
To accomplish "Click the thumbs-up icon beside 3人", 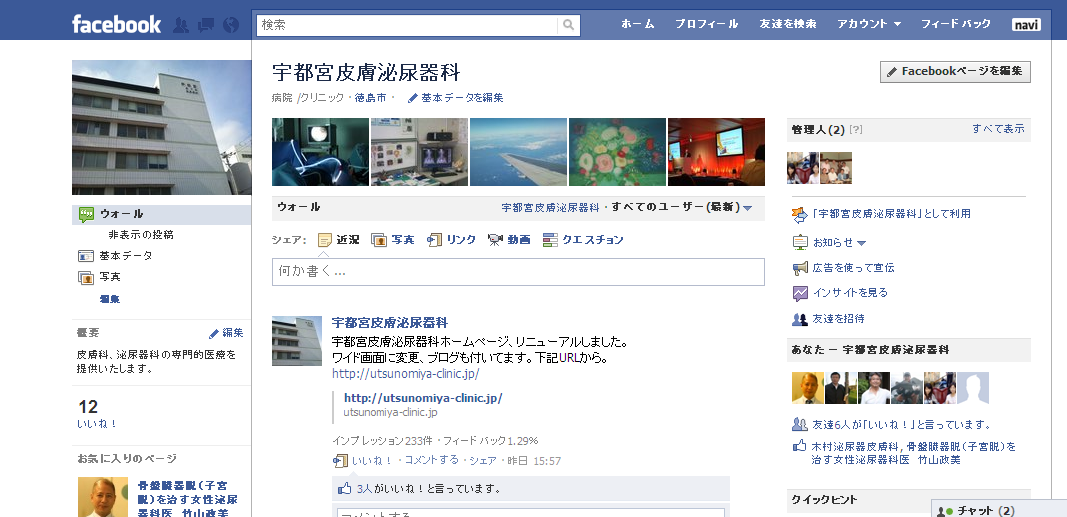I will coord(345,488).
